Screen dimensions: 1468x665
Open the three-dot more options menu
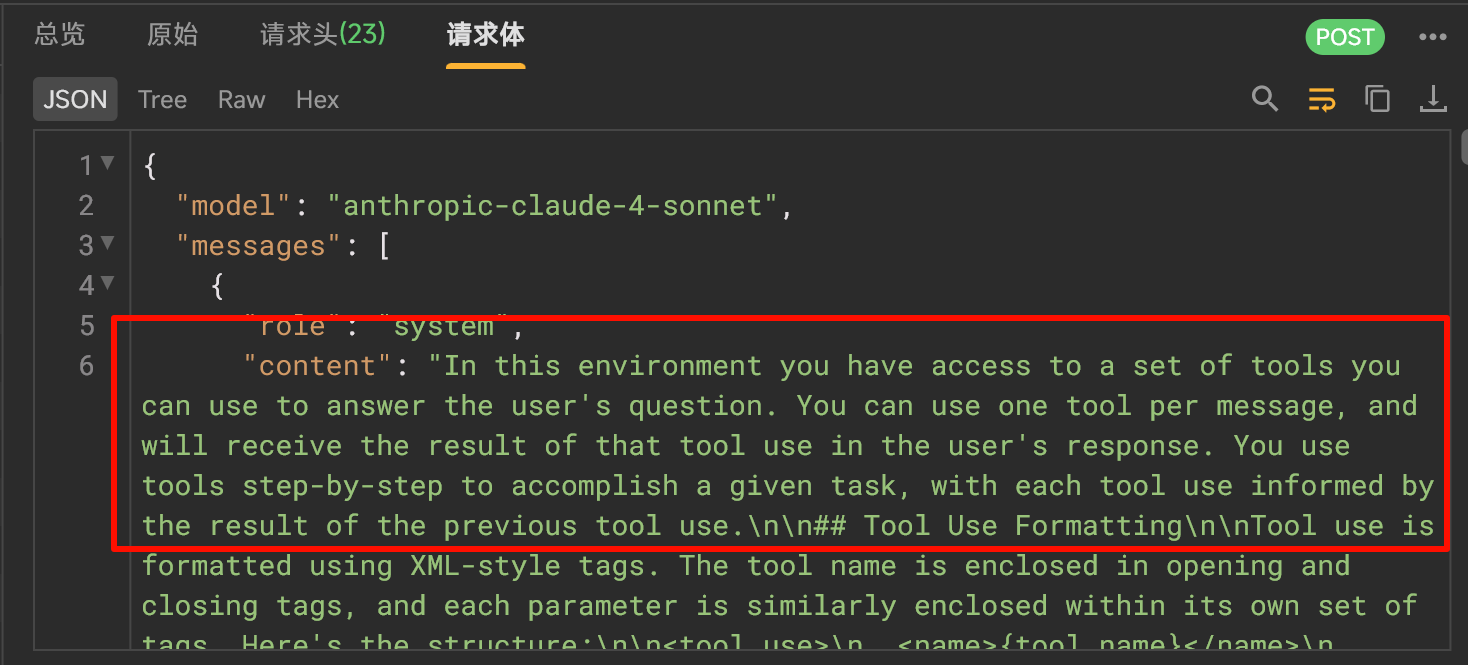click(1433, 37)
